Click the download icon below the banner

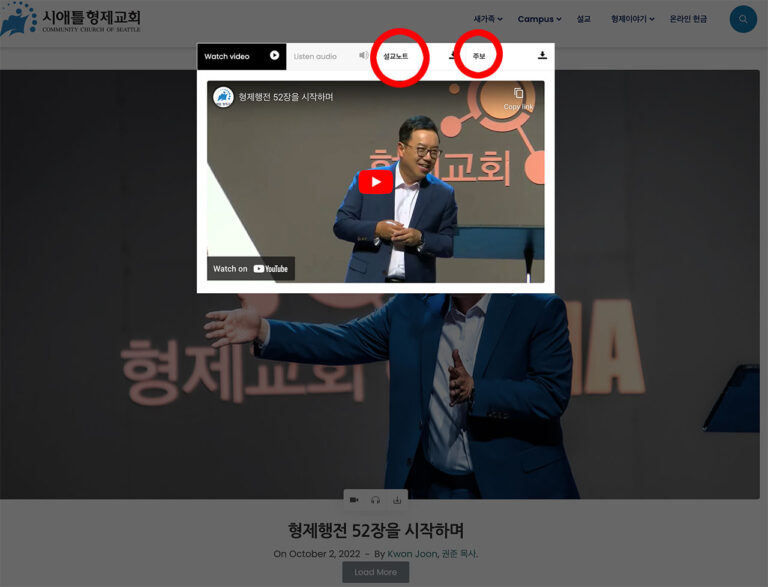[397, 500]
